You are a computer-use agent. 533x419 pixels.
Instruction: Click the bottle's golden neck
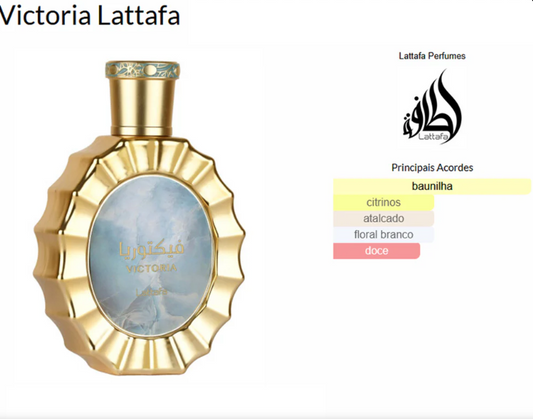pyautogui.click(x=142, y=107)
